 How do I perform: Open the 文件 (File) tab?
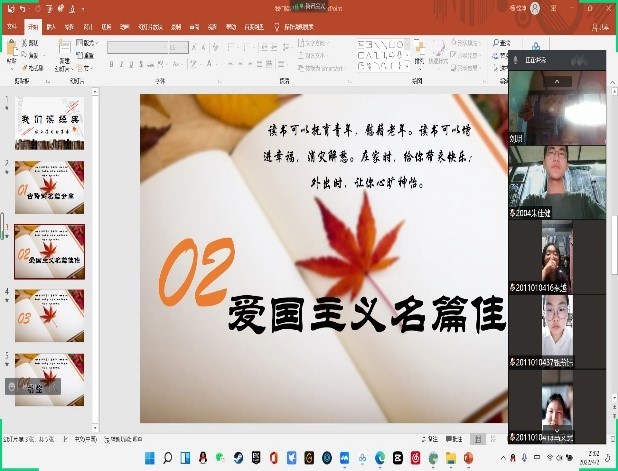click(12, 28)
